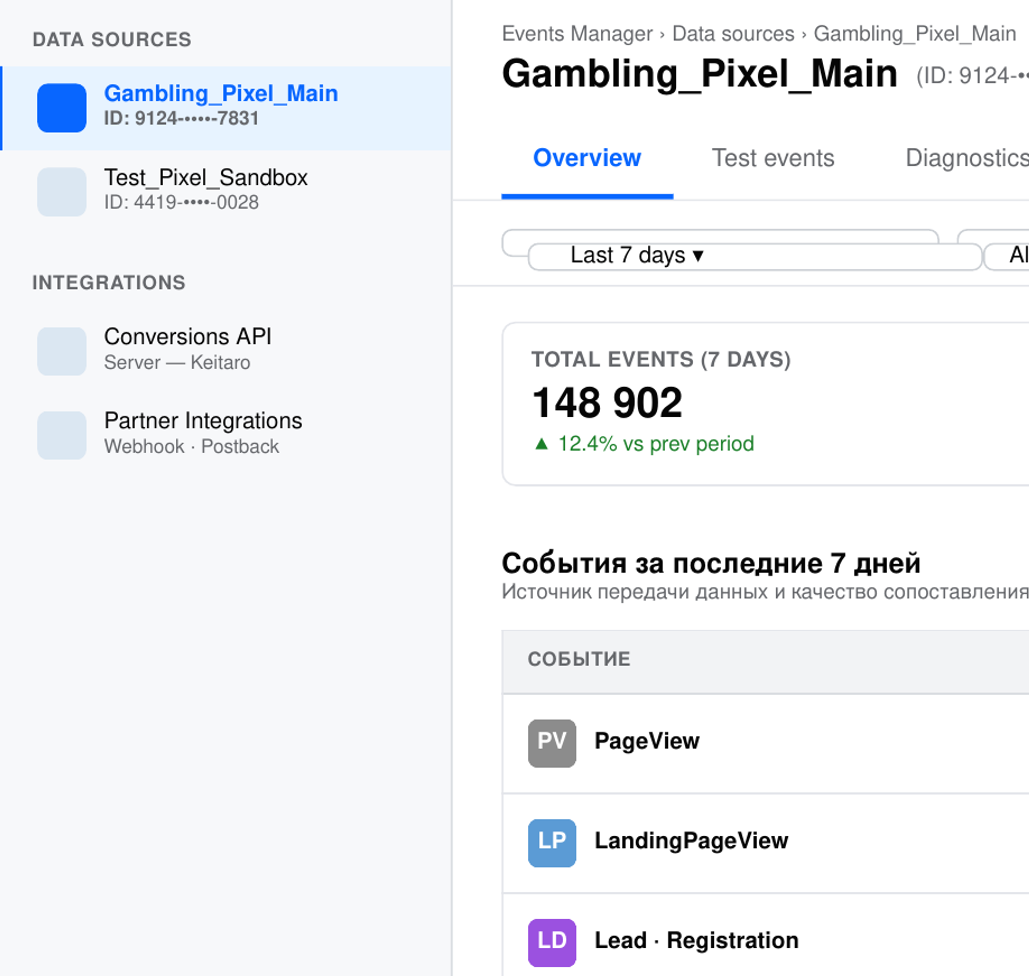Click the Test_Pixel_Sandbox source icon
Image resolution: width=1029 pixels, height=976 pixels.
point(62,192)
